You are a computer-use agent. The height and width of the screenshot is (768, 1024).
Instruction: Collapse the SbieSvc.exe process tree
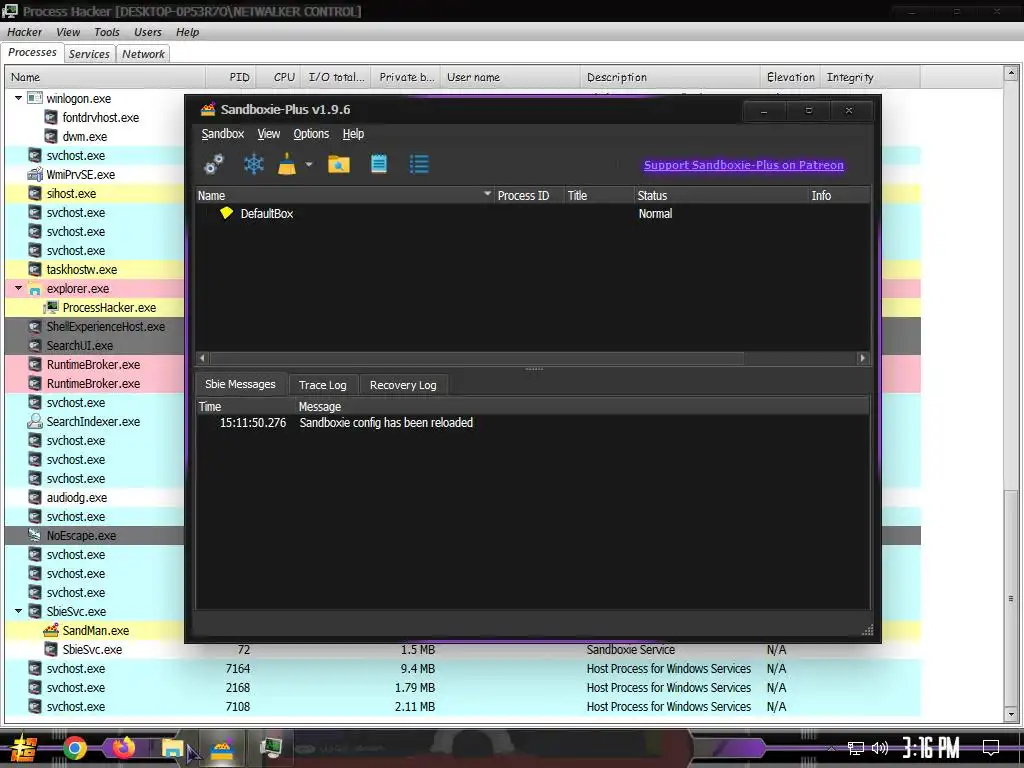tap(18, 611)
